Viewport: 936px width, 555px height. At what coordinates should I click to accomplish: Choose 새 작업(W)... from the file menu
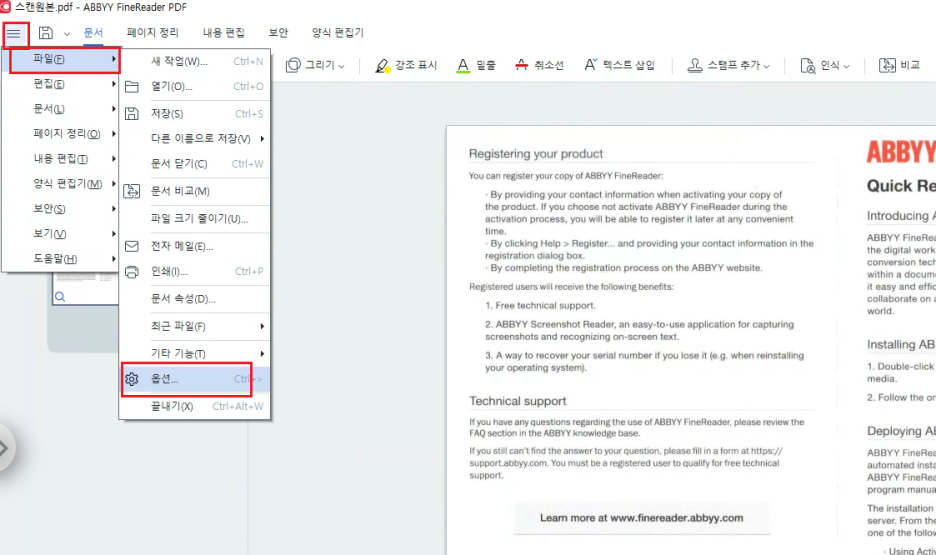tap(195, 61)
